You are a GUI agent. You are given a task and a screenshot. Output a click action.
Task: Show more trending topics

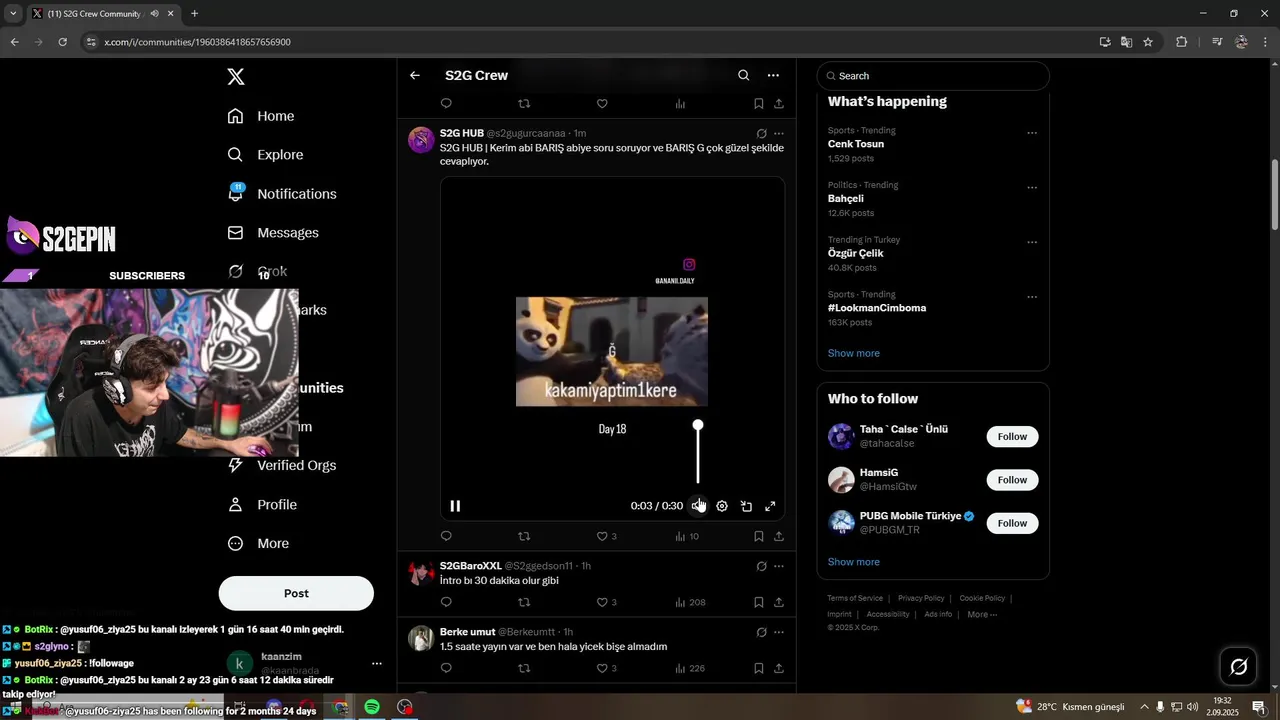click(x=854, y=353)
